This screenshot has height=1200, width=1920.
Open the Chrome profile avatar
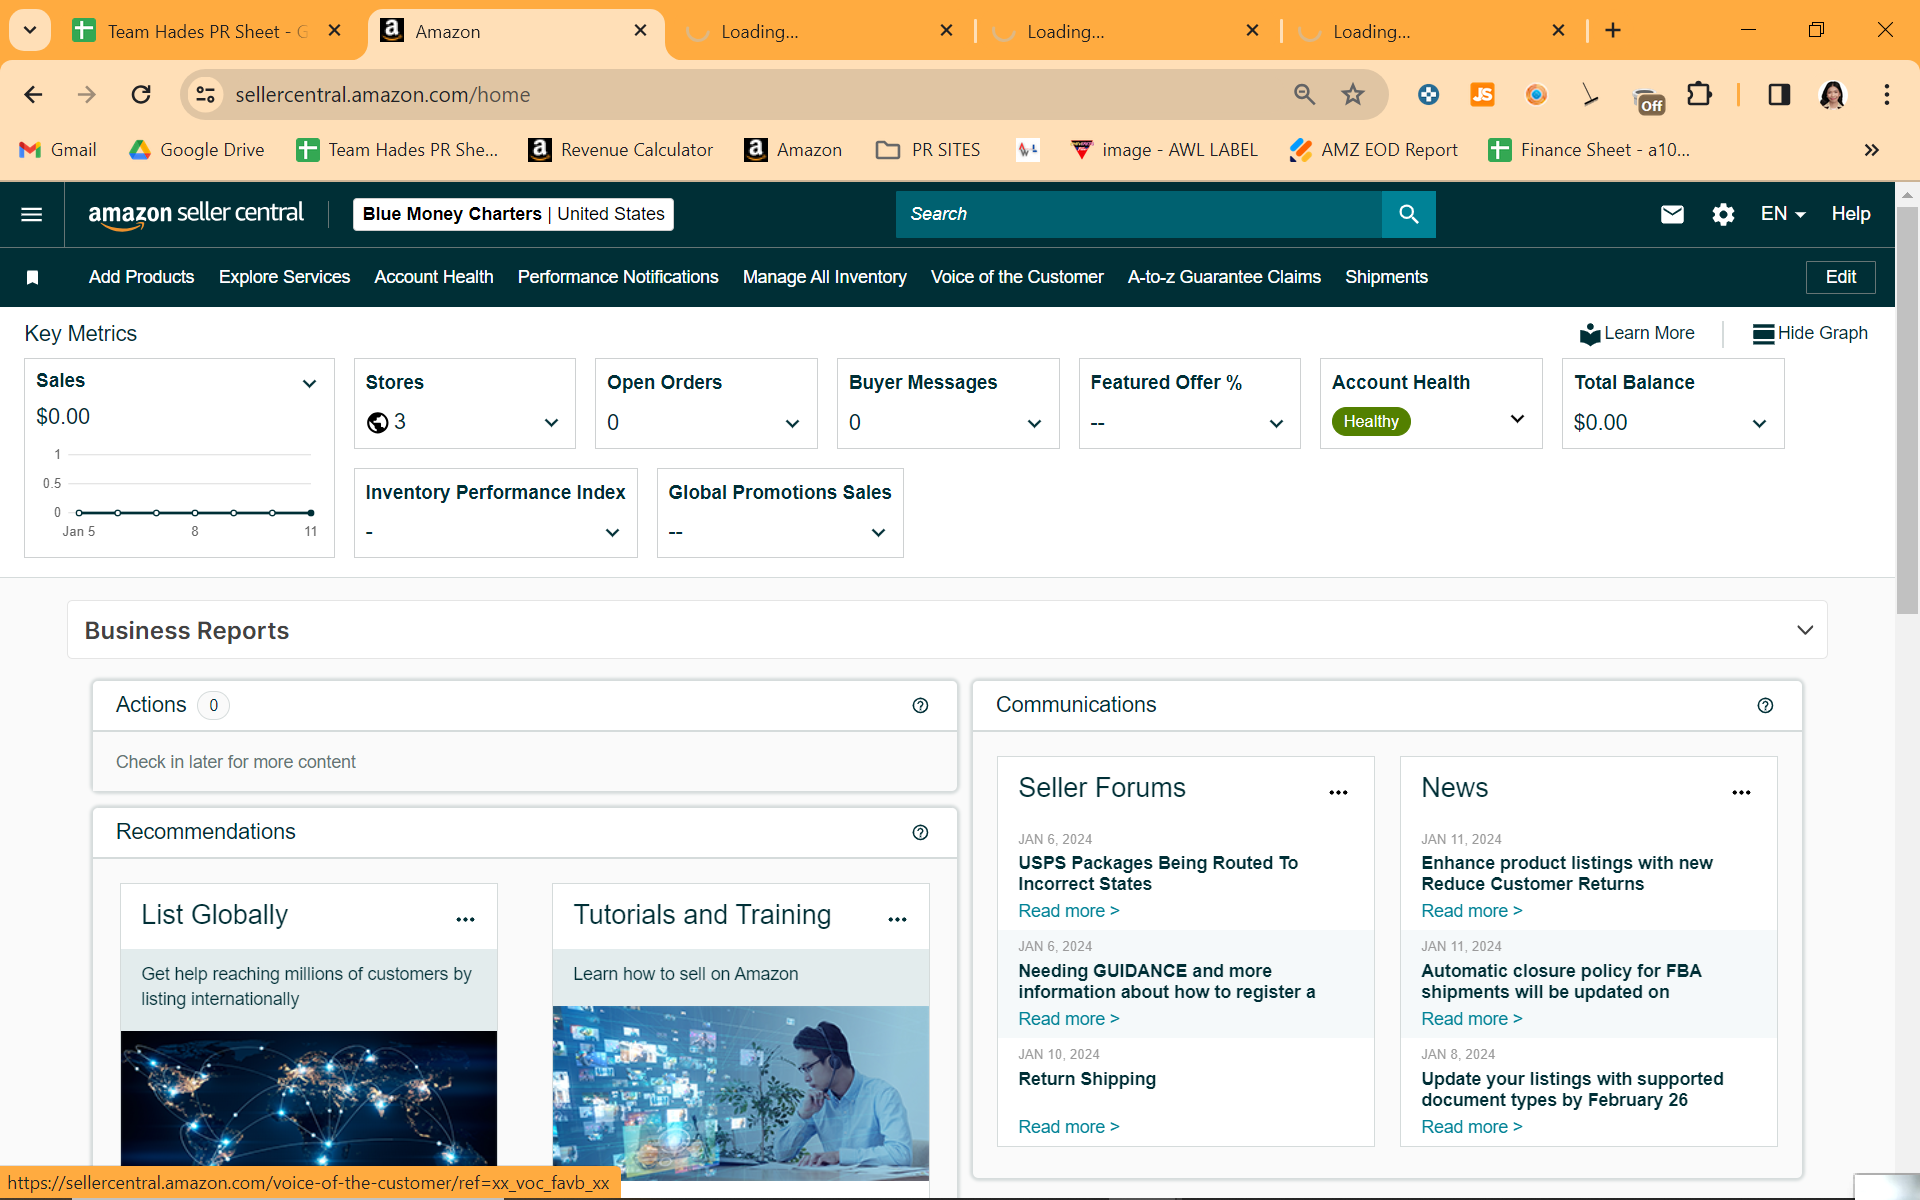point(1832,95)
